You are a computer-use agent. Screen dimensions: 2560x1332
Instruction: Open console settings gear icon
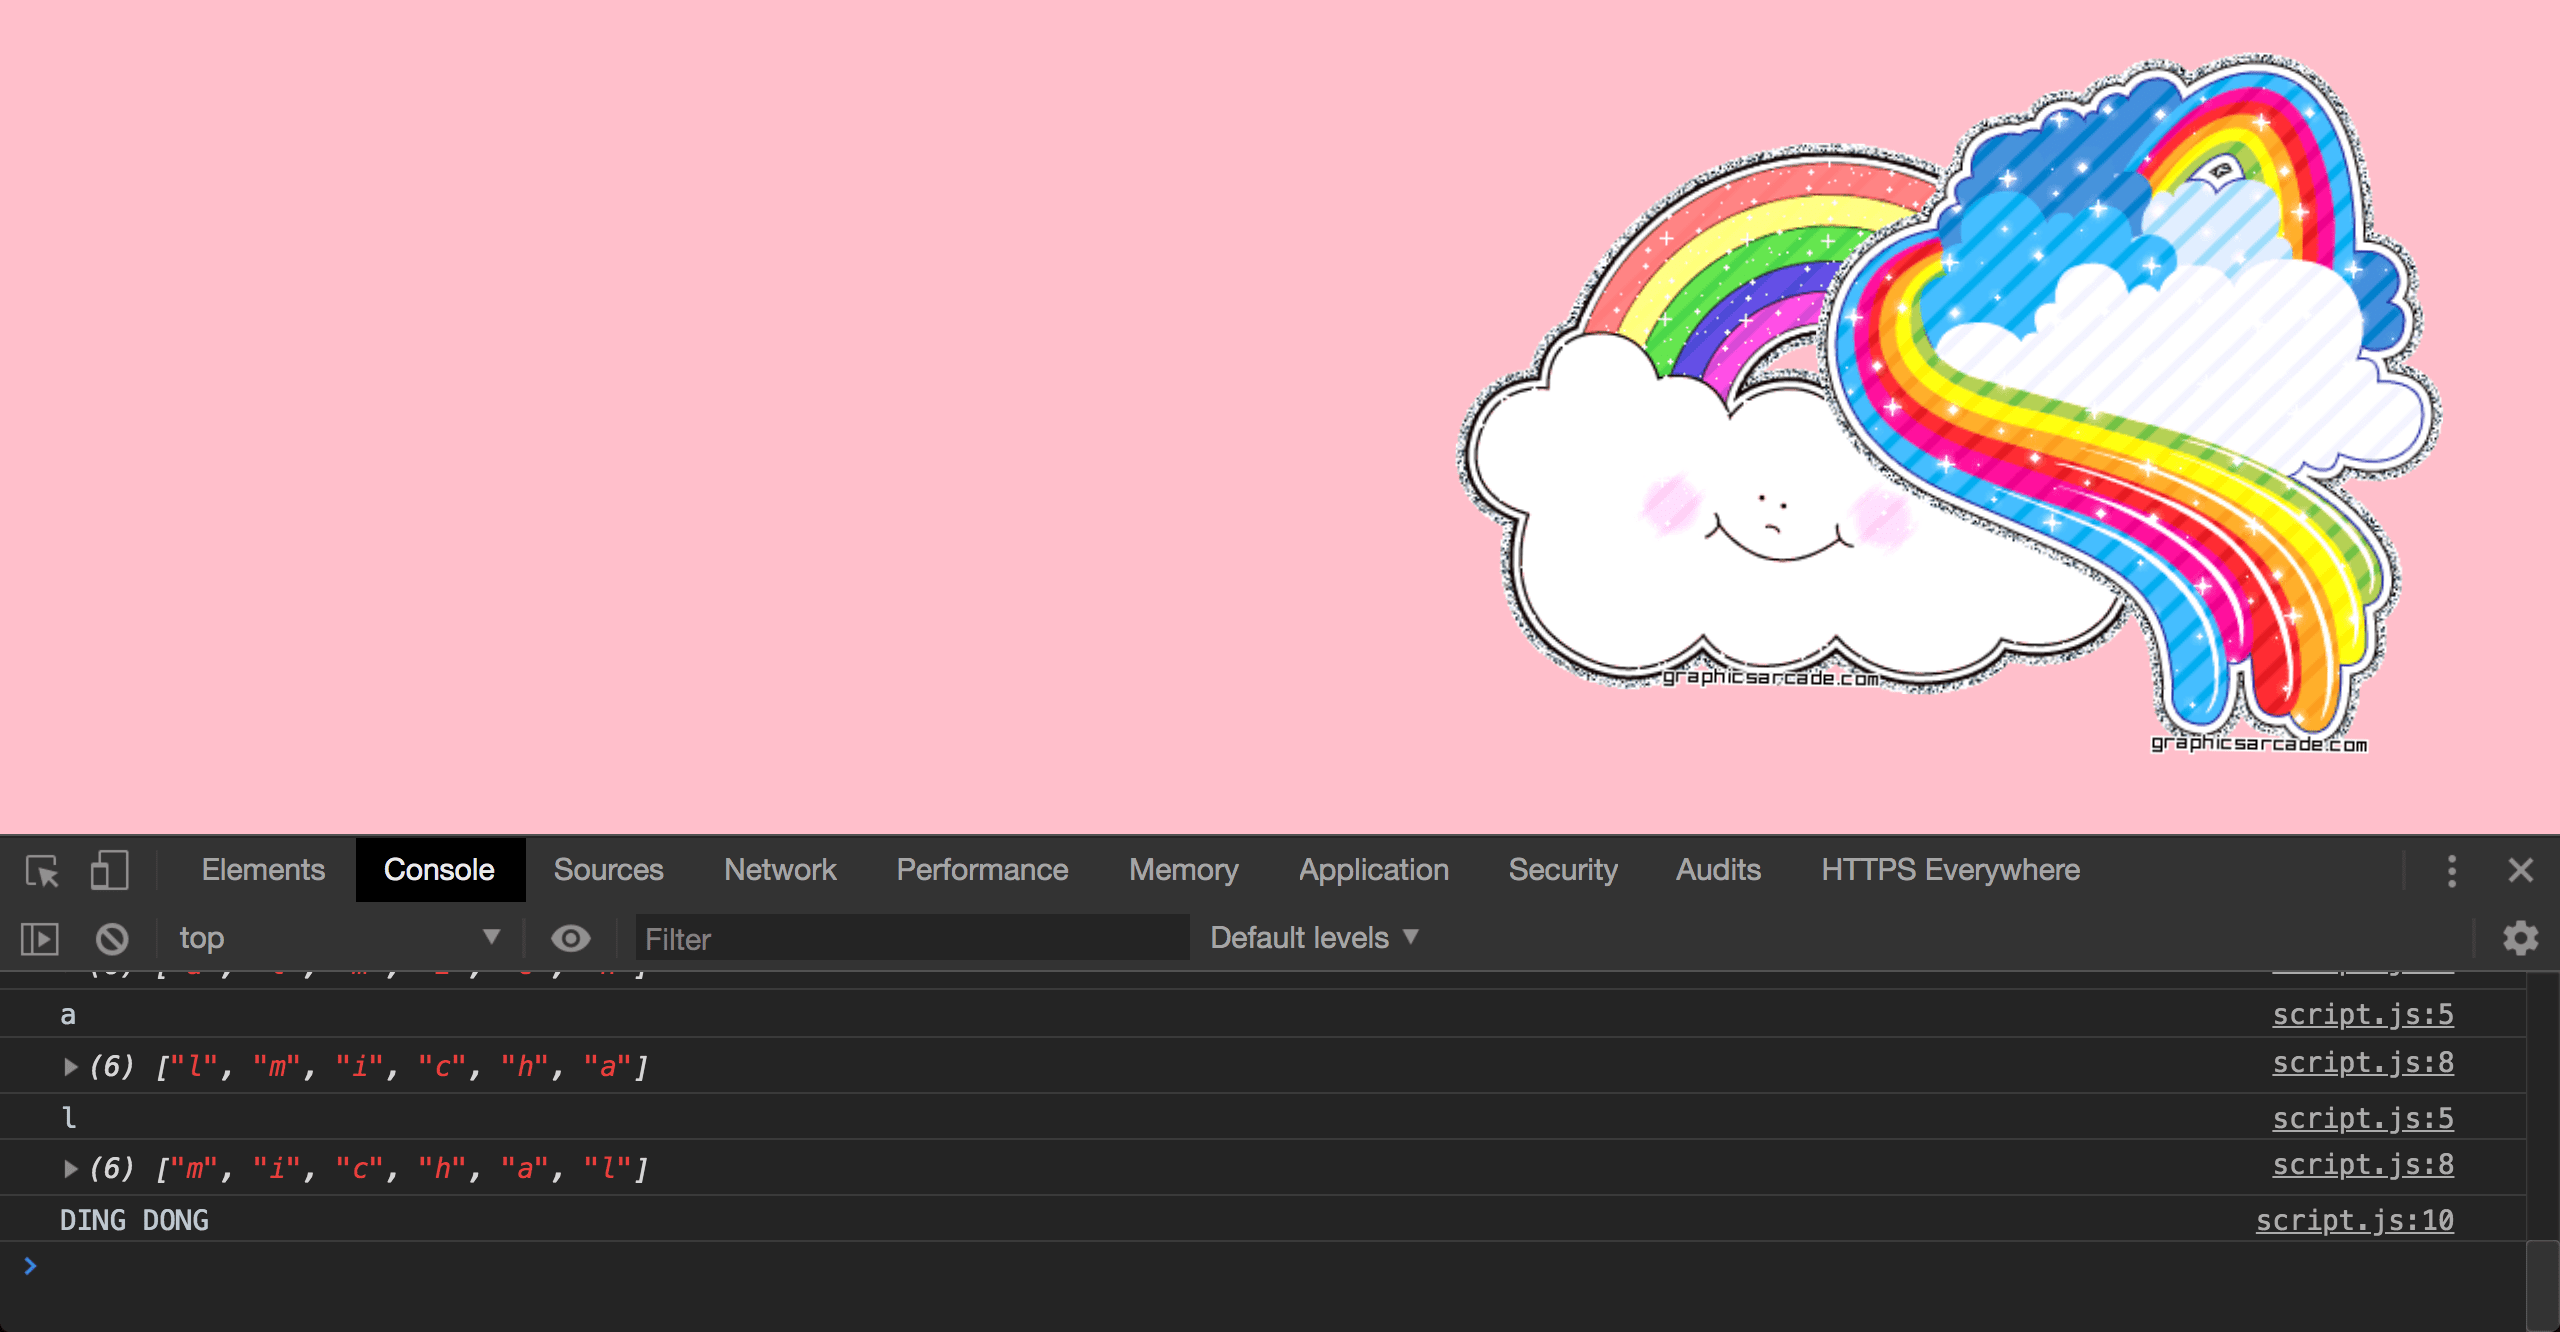(2520, 938)
